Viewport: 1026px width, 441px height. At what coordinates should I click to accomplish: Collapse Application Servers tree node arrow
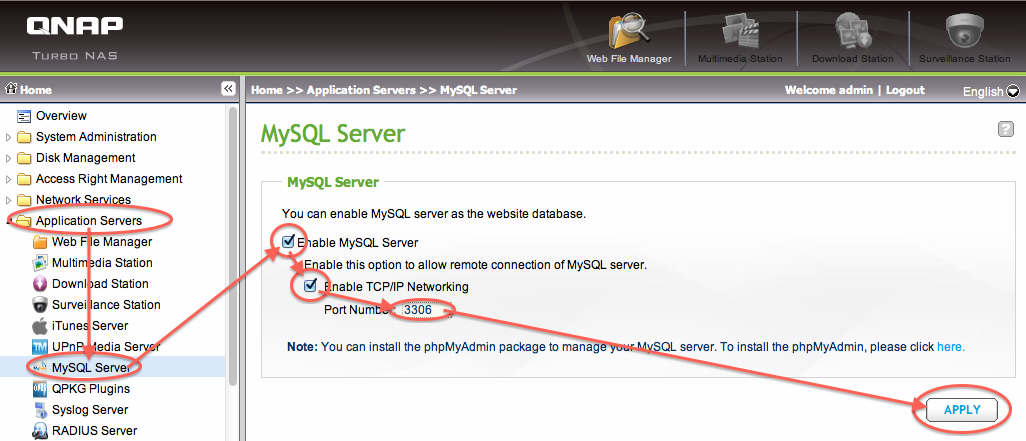tap(8, 221)
